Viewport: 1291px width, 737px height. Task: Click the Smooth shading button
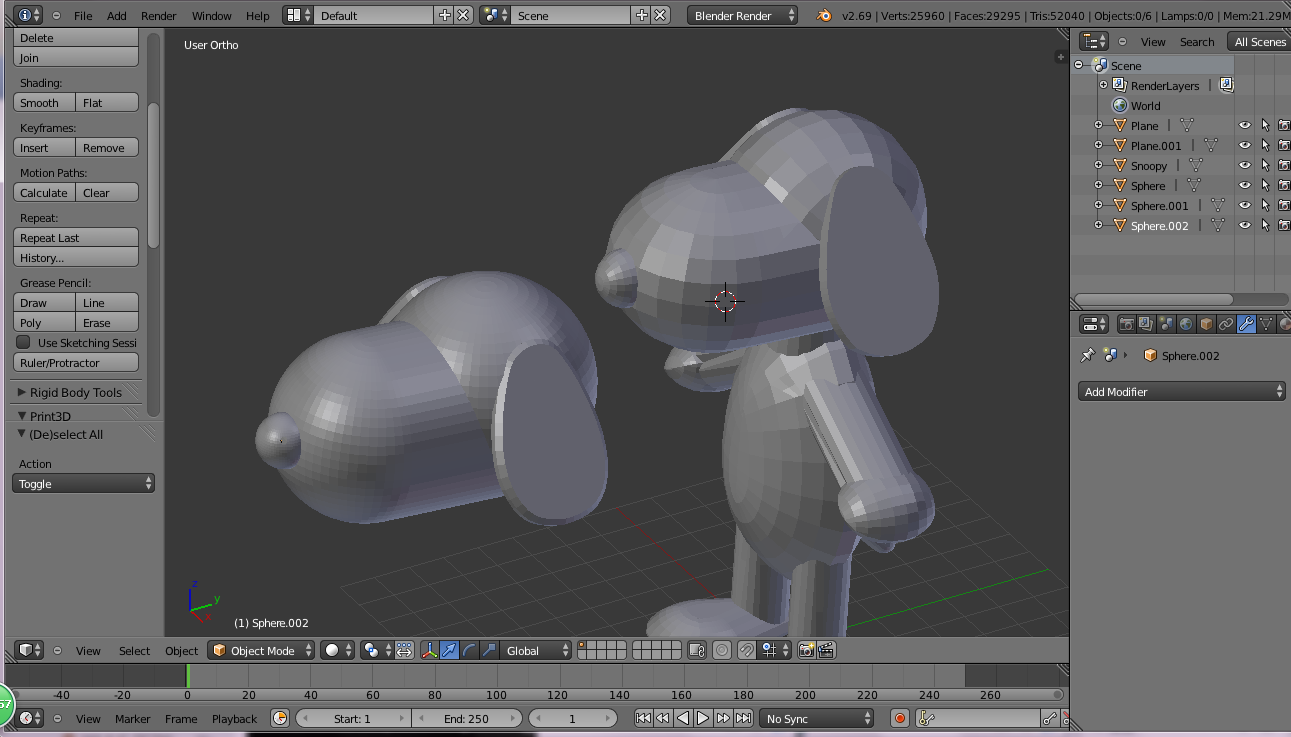(x=44, y=102)
